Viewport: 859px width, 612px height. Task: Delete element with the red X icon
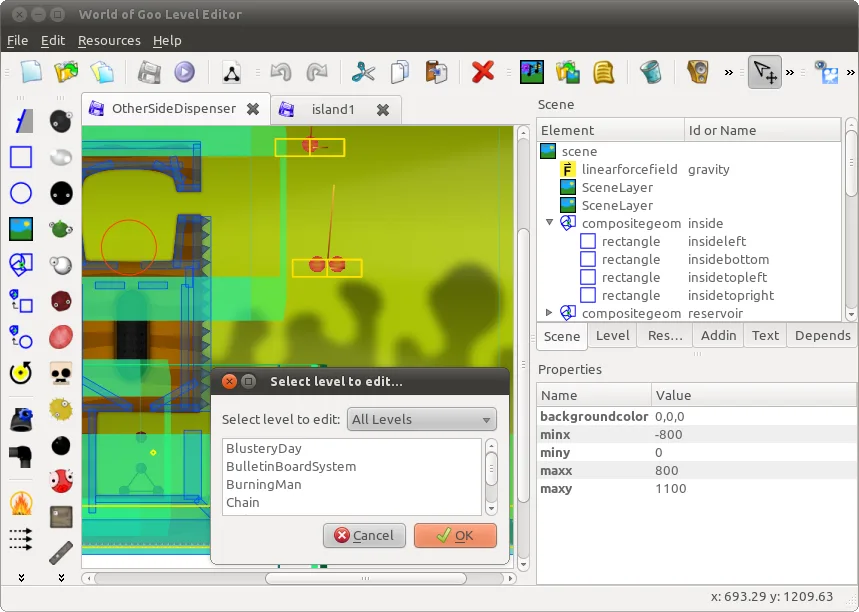[483, 72]
